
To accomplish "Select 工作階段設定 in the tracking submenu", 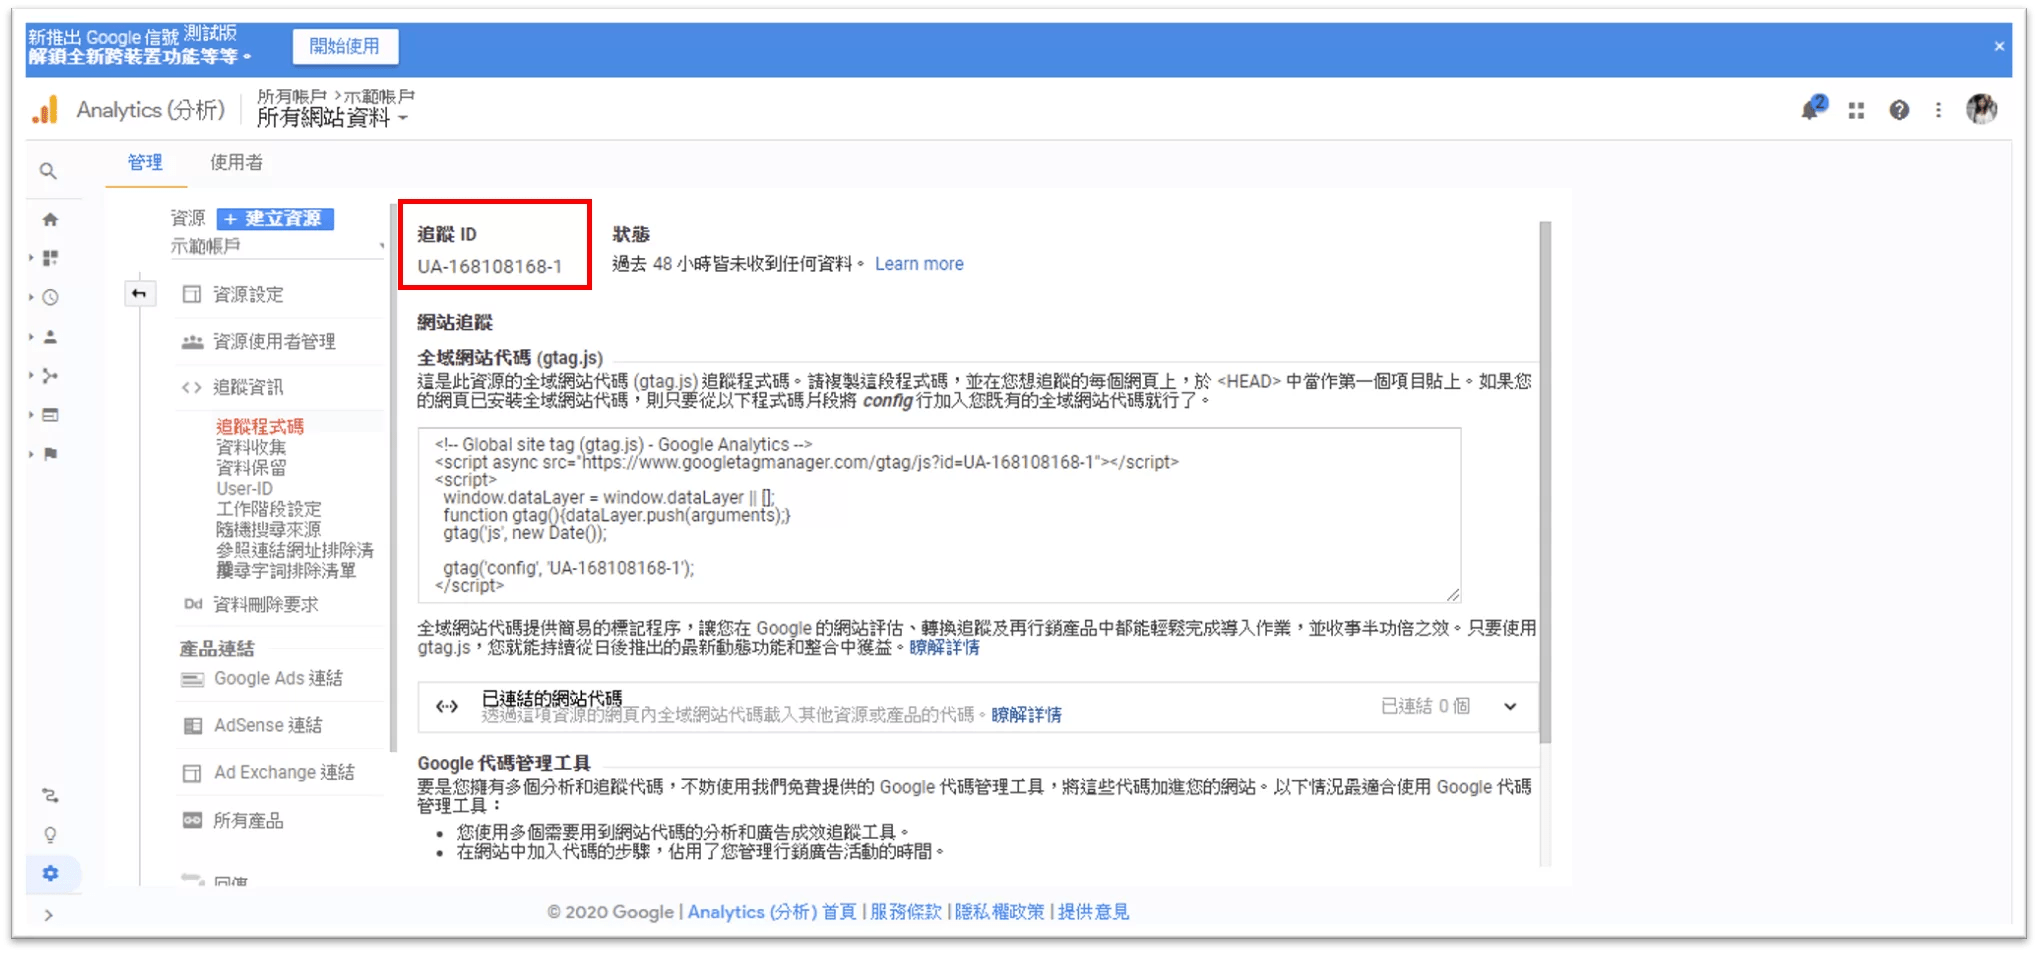I will [269, 509].
